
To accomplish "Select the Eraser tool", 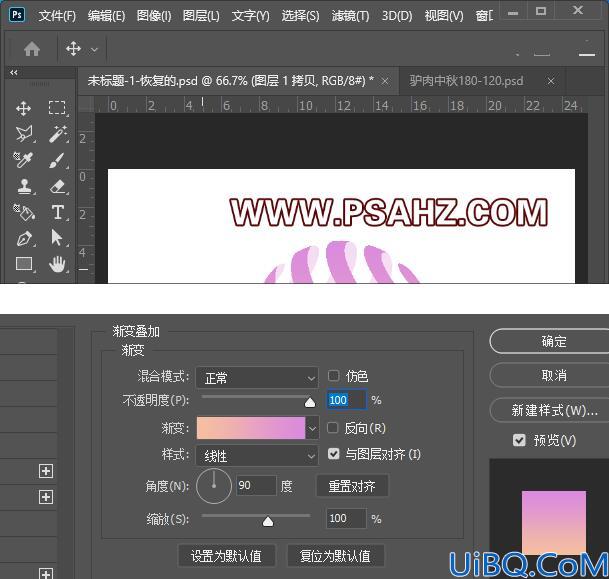I will (x=58, y=186).
